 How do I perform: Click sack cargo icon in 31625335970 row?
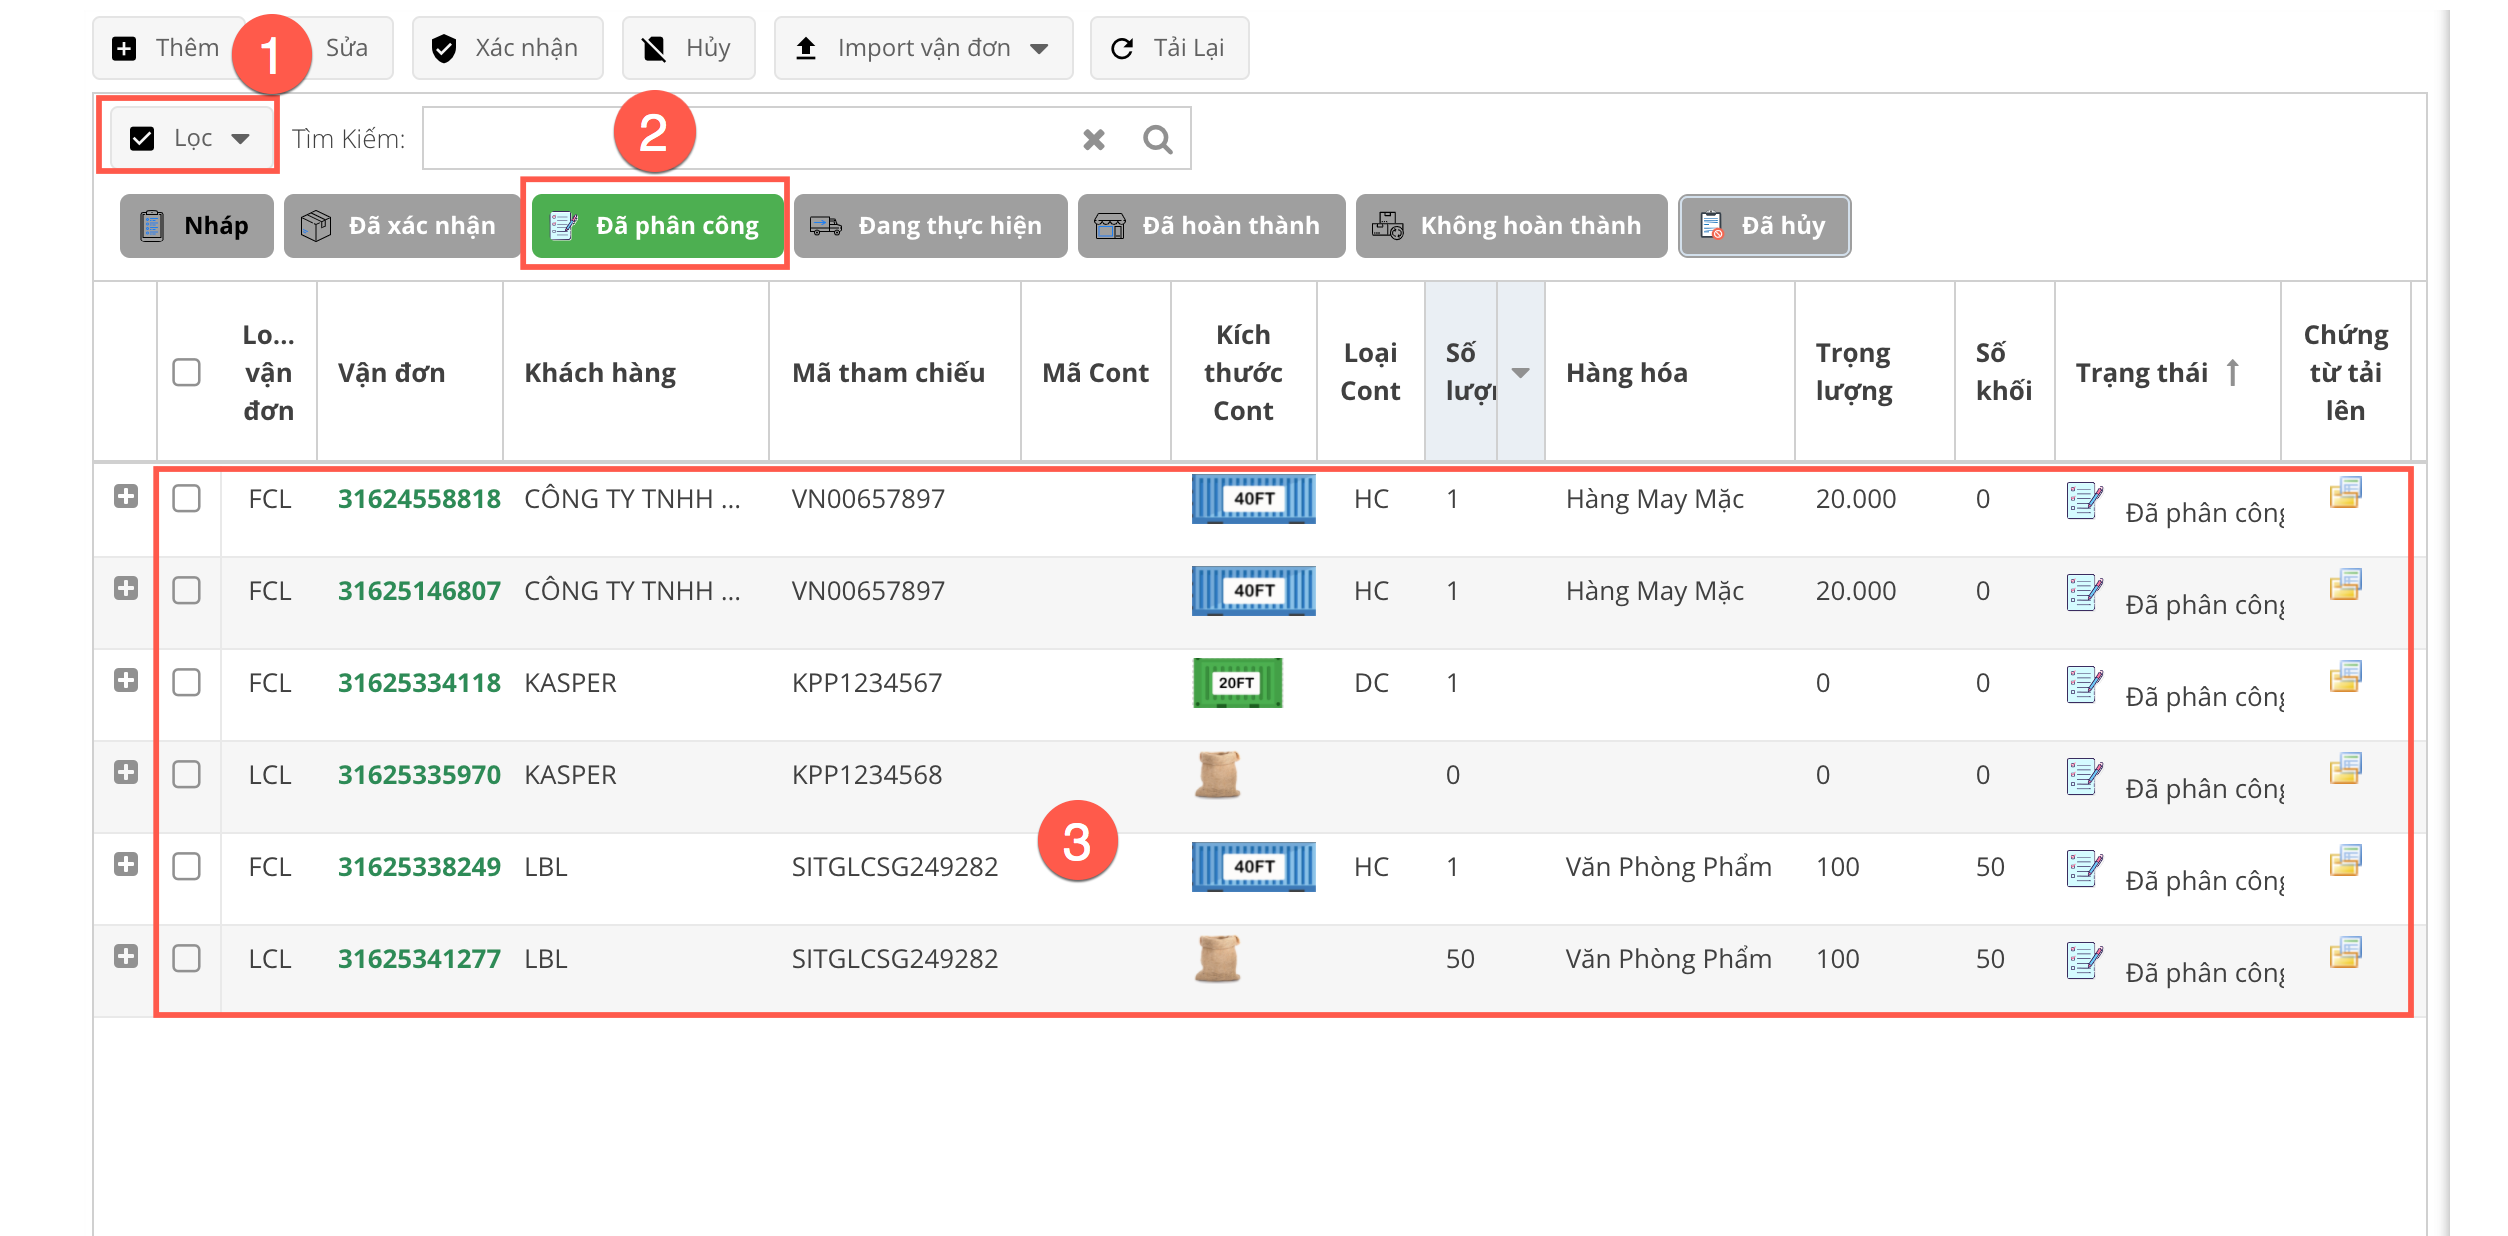1217,775
